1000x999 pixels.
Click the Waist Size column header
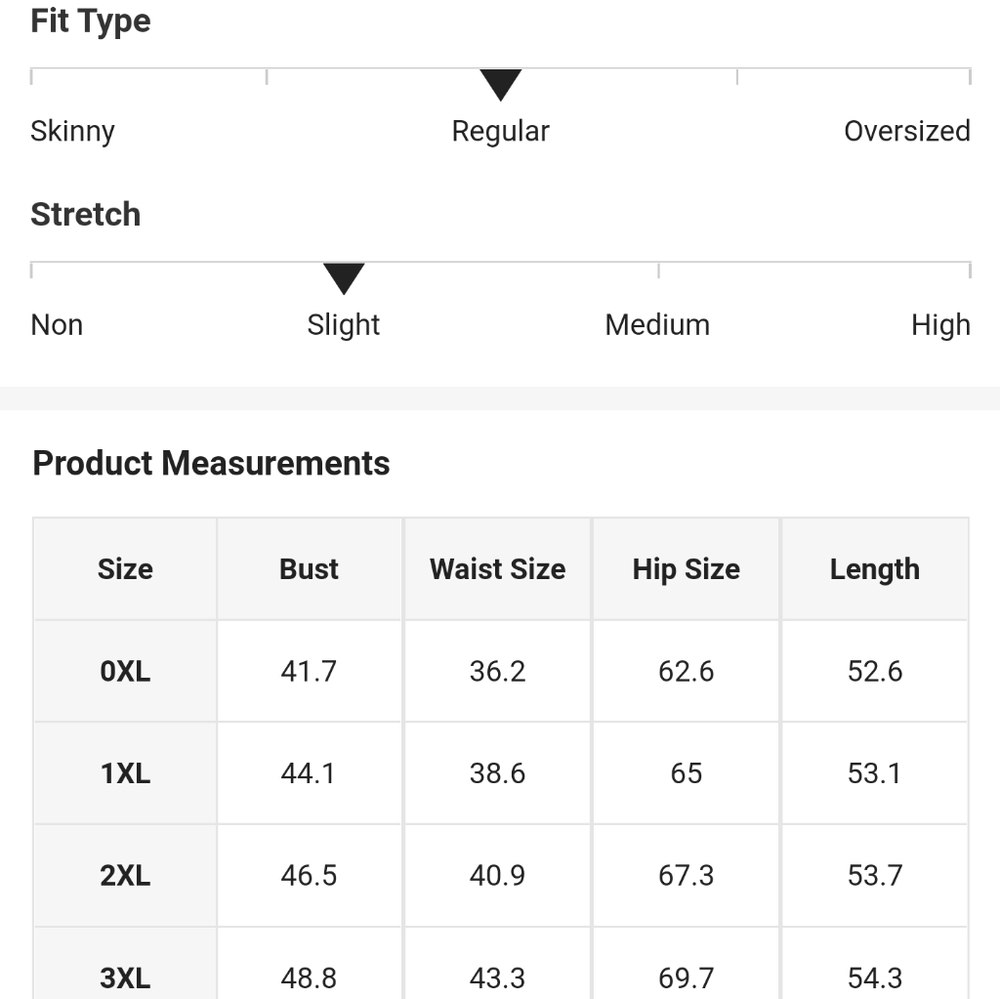pos(497,569)
